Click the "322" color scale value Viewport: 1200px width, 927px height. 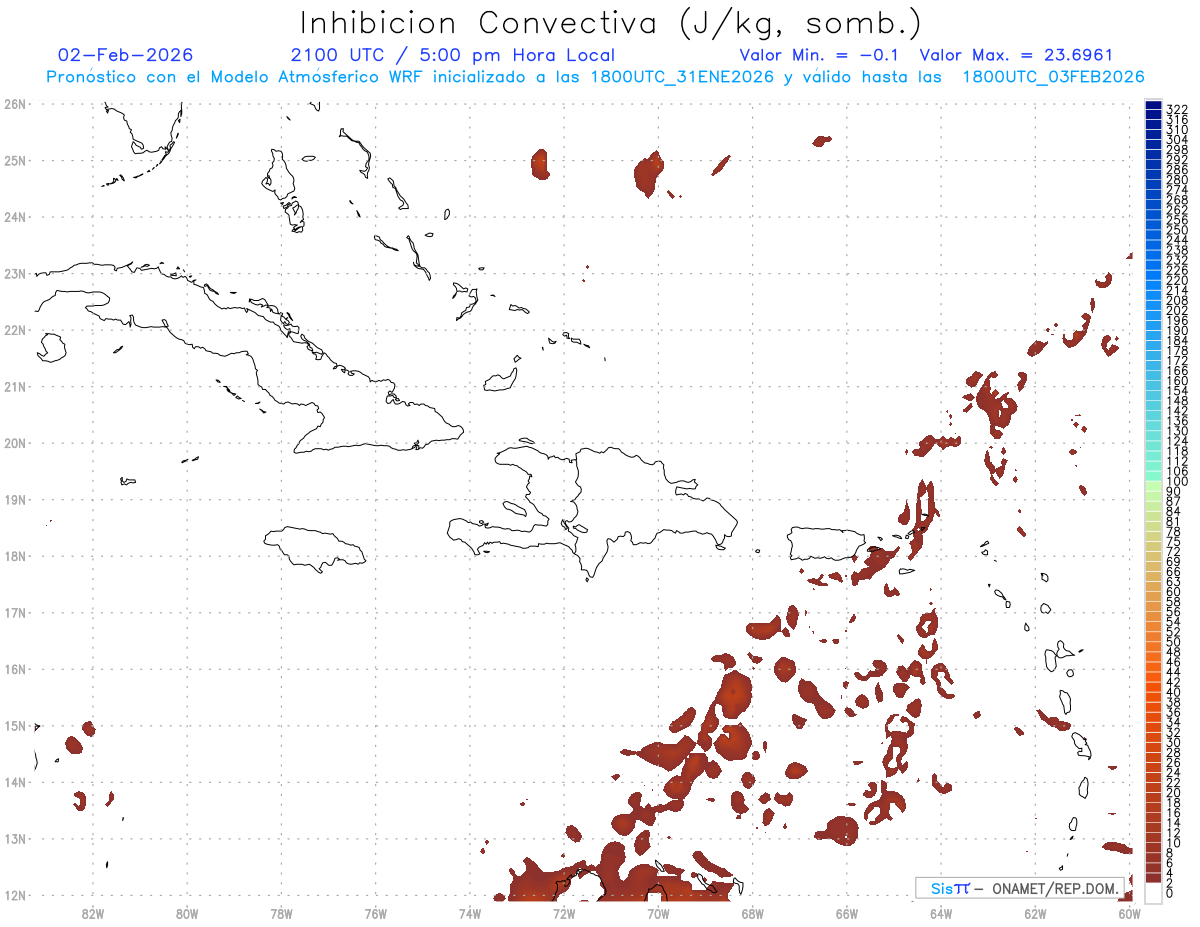pyautogui.click(x=1177, y=109)
